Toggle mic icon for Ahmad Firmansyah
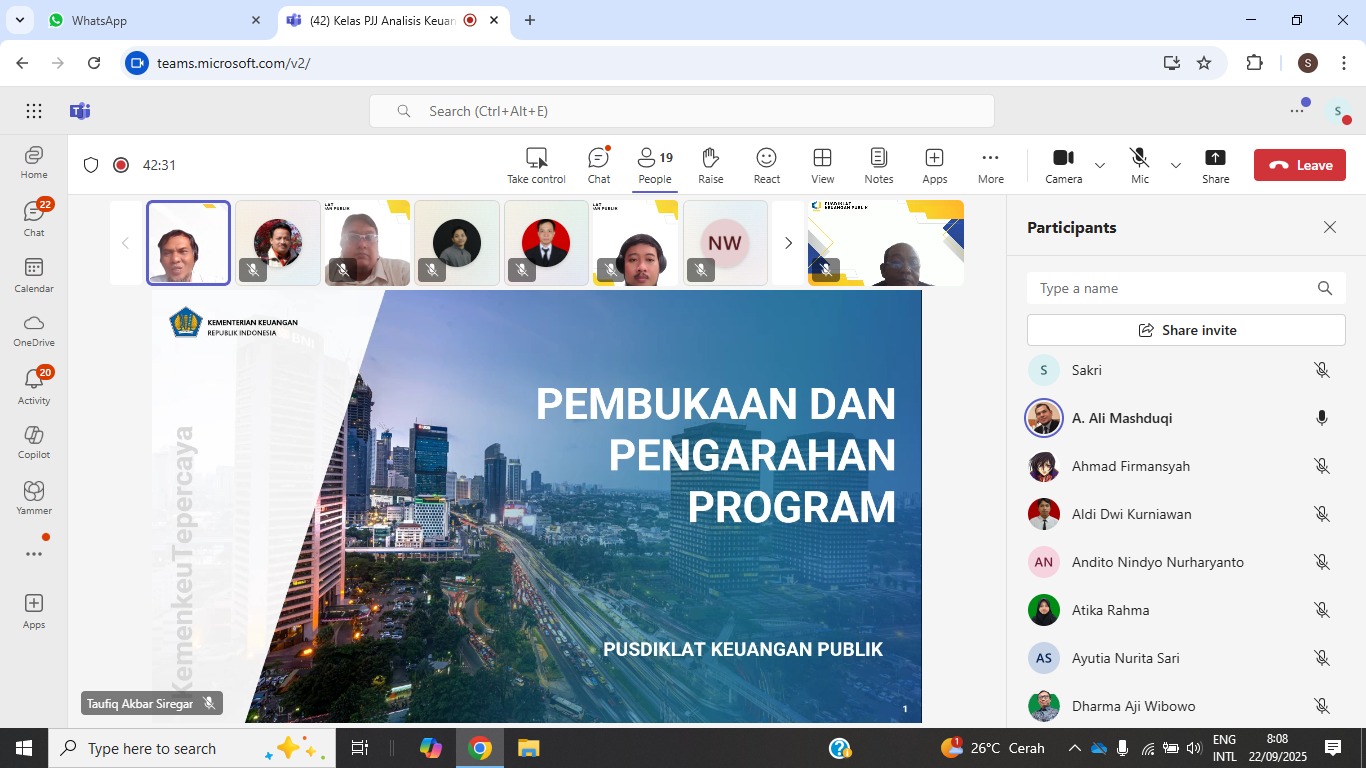This screenshot has height=768, width=1366. tap(1322, 466)
